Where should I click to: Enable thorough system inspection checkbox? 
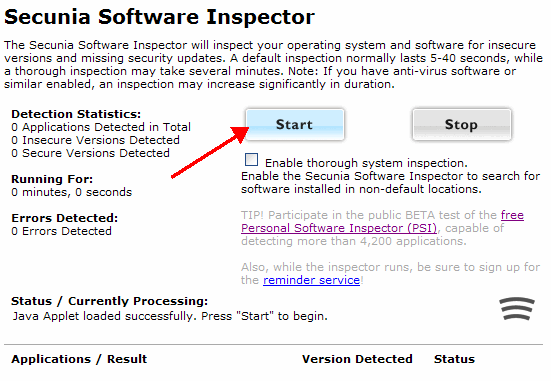[x=251, y=160]
